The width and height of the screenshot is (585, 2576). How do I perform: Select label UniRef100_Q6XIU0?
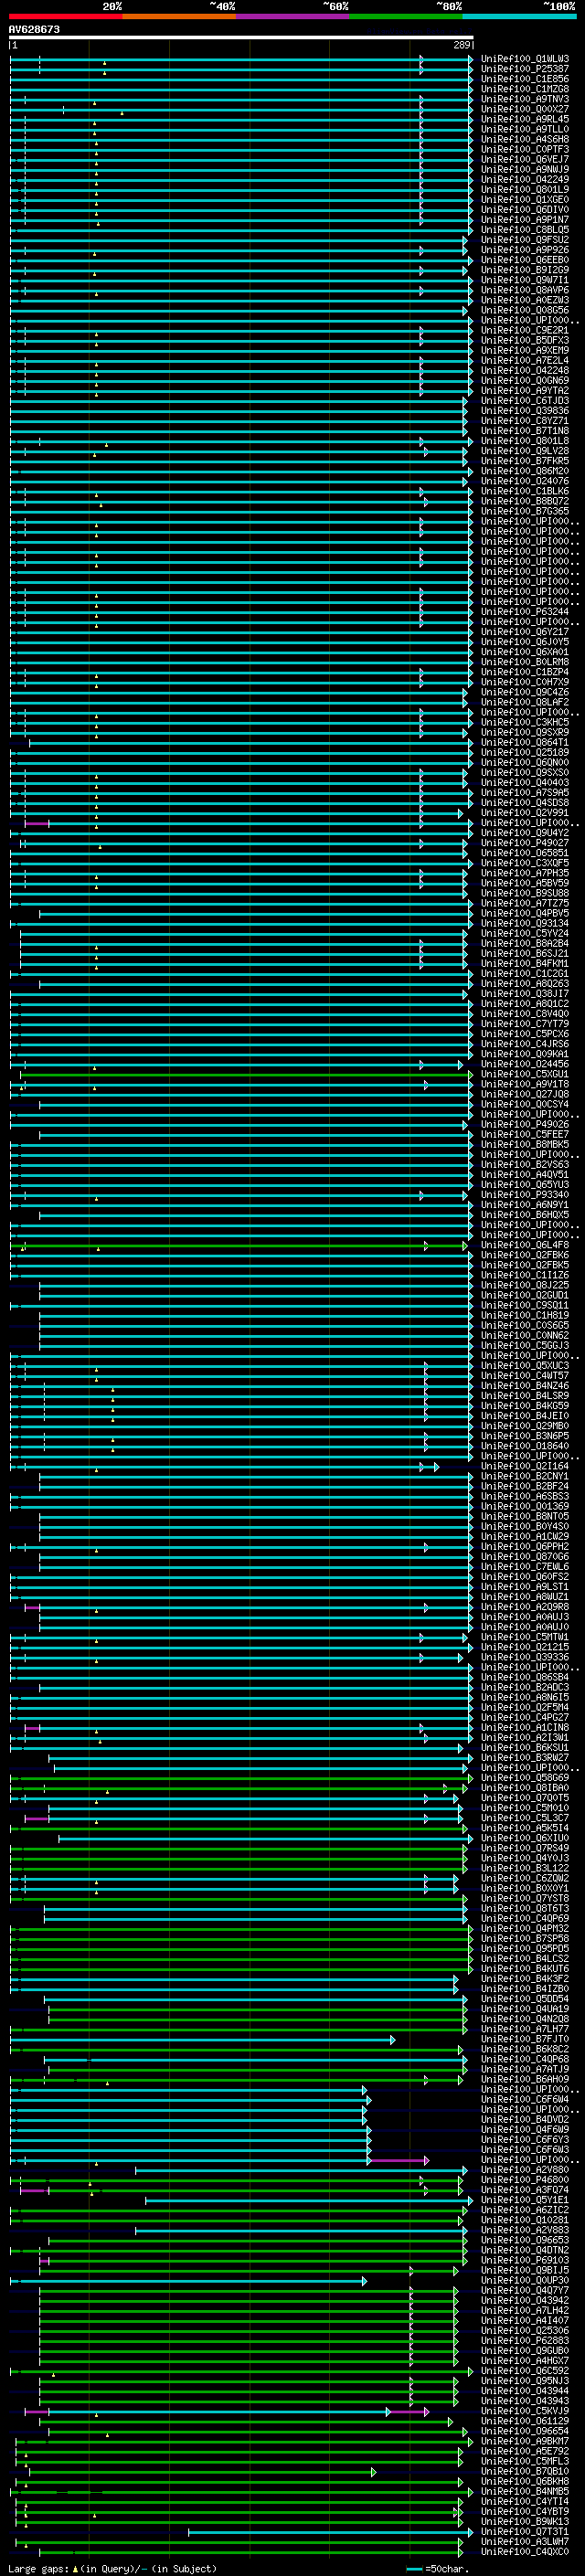pyautogui.click(x=524, y=1839)
